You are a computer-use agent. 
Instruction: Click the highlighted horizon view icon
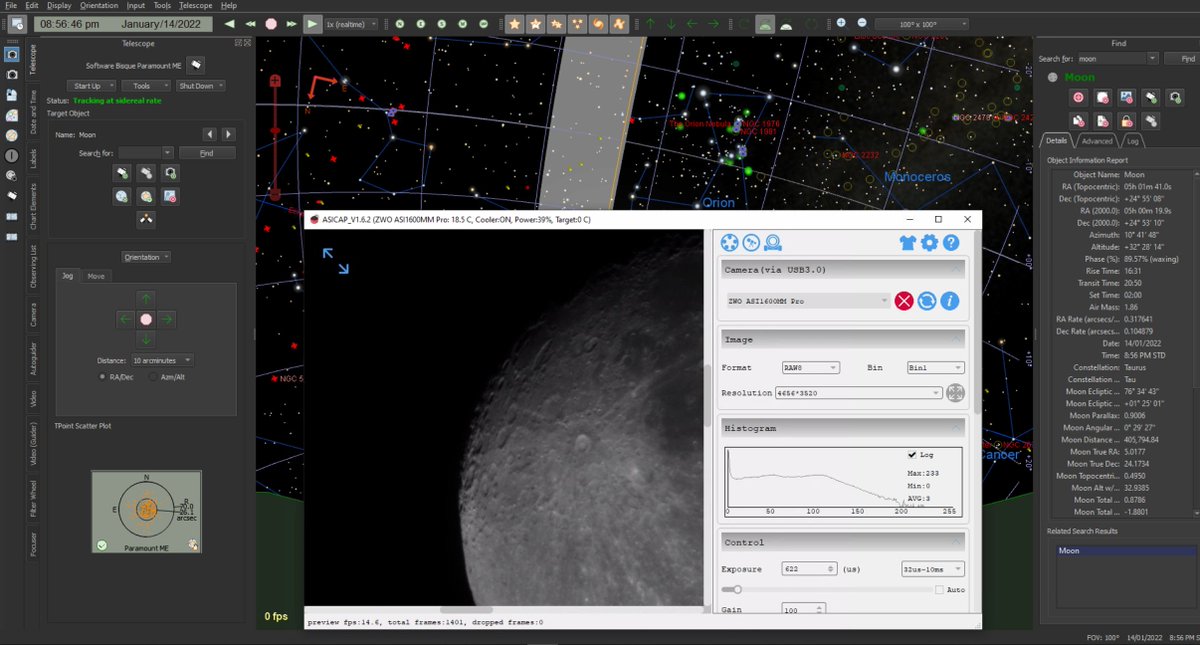(764, 23)
